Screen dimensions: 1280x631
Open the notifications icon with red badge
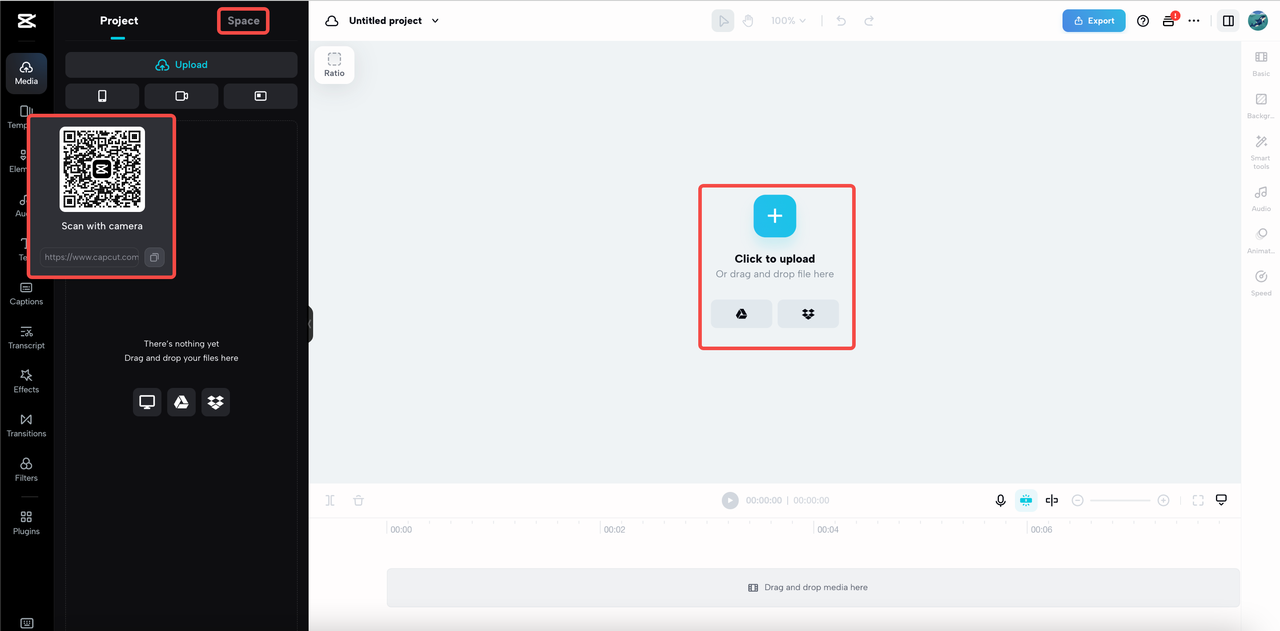click(x=1169, y=20)
